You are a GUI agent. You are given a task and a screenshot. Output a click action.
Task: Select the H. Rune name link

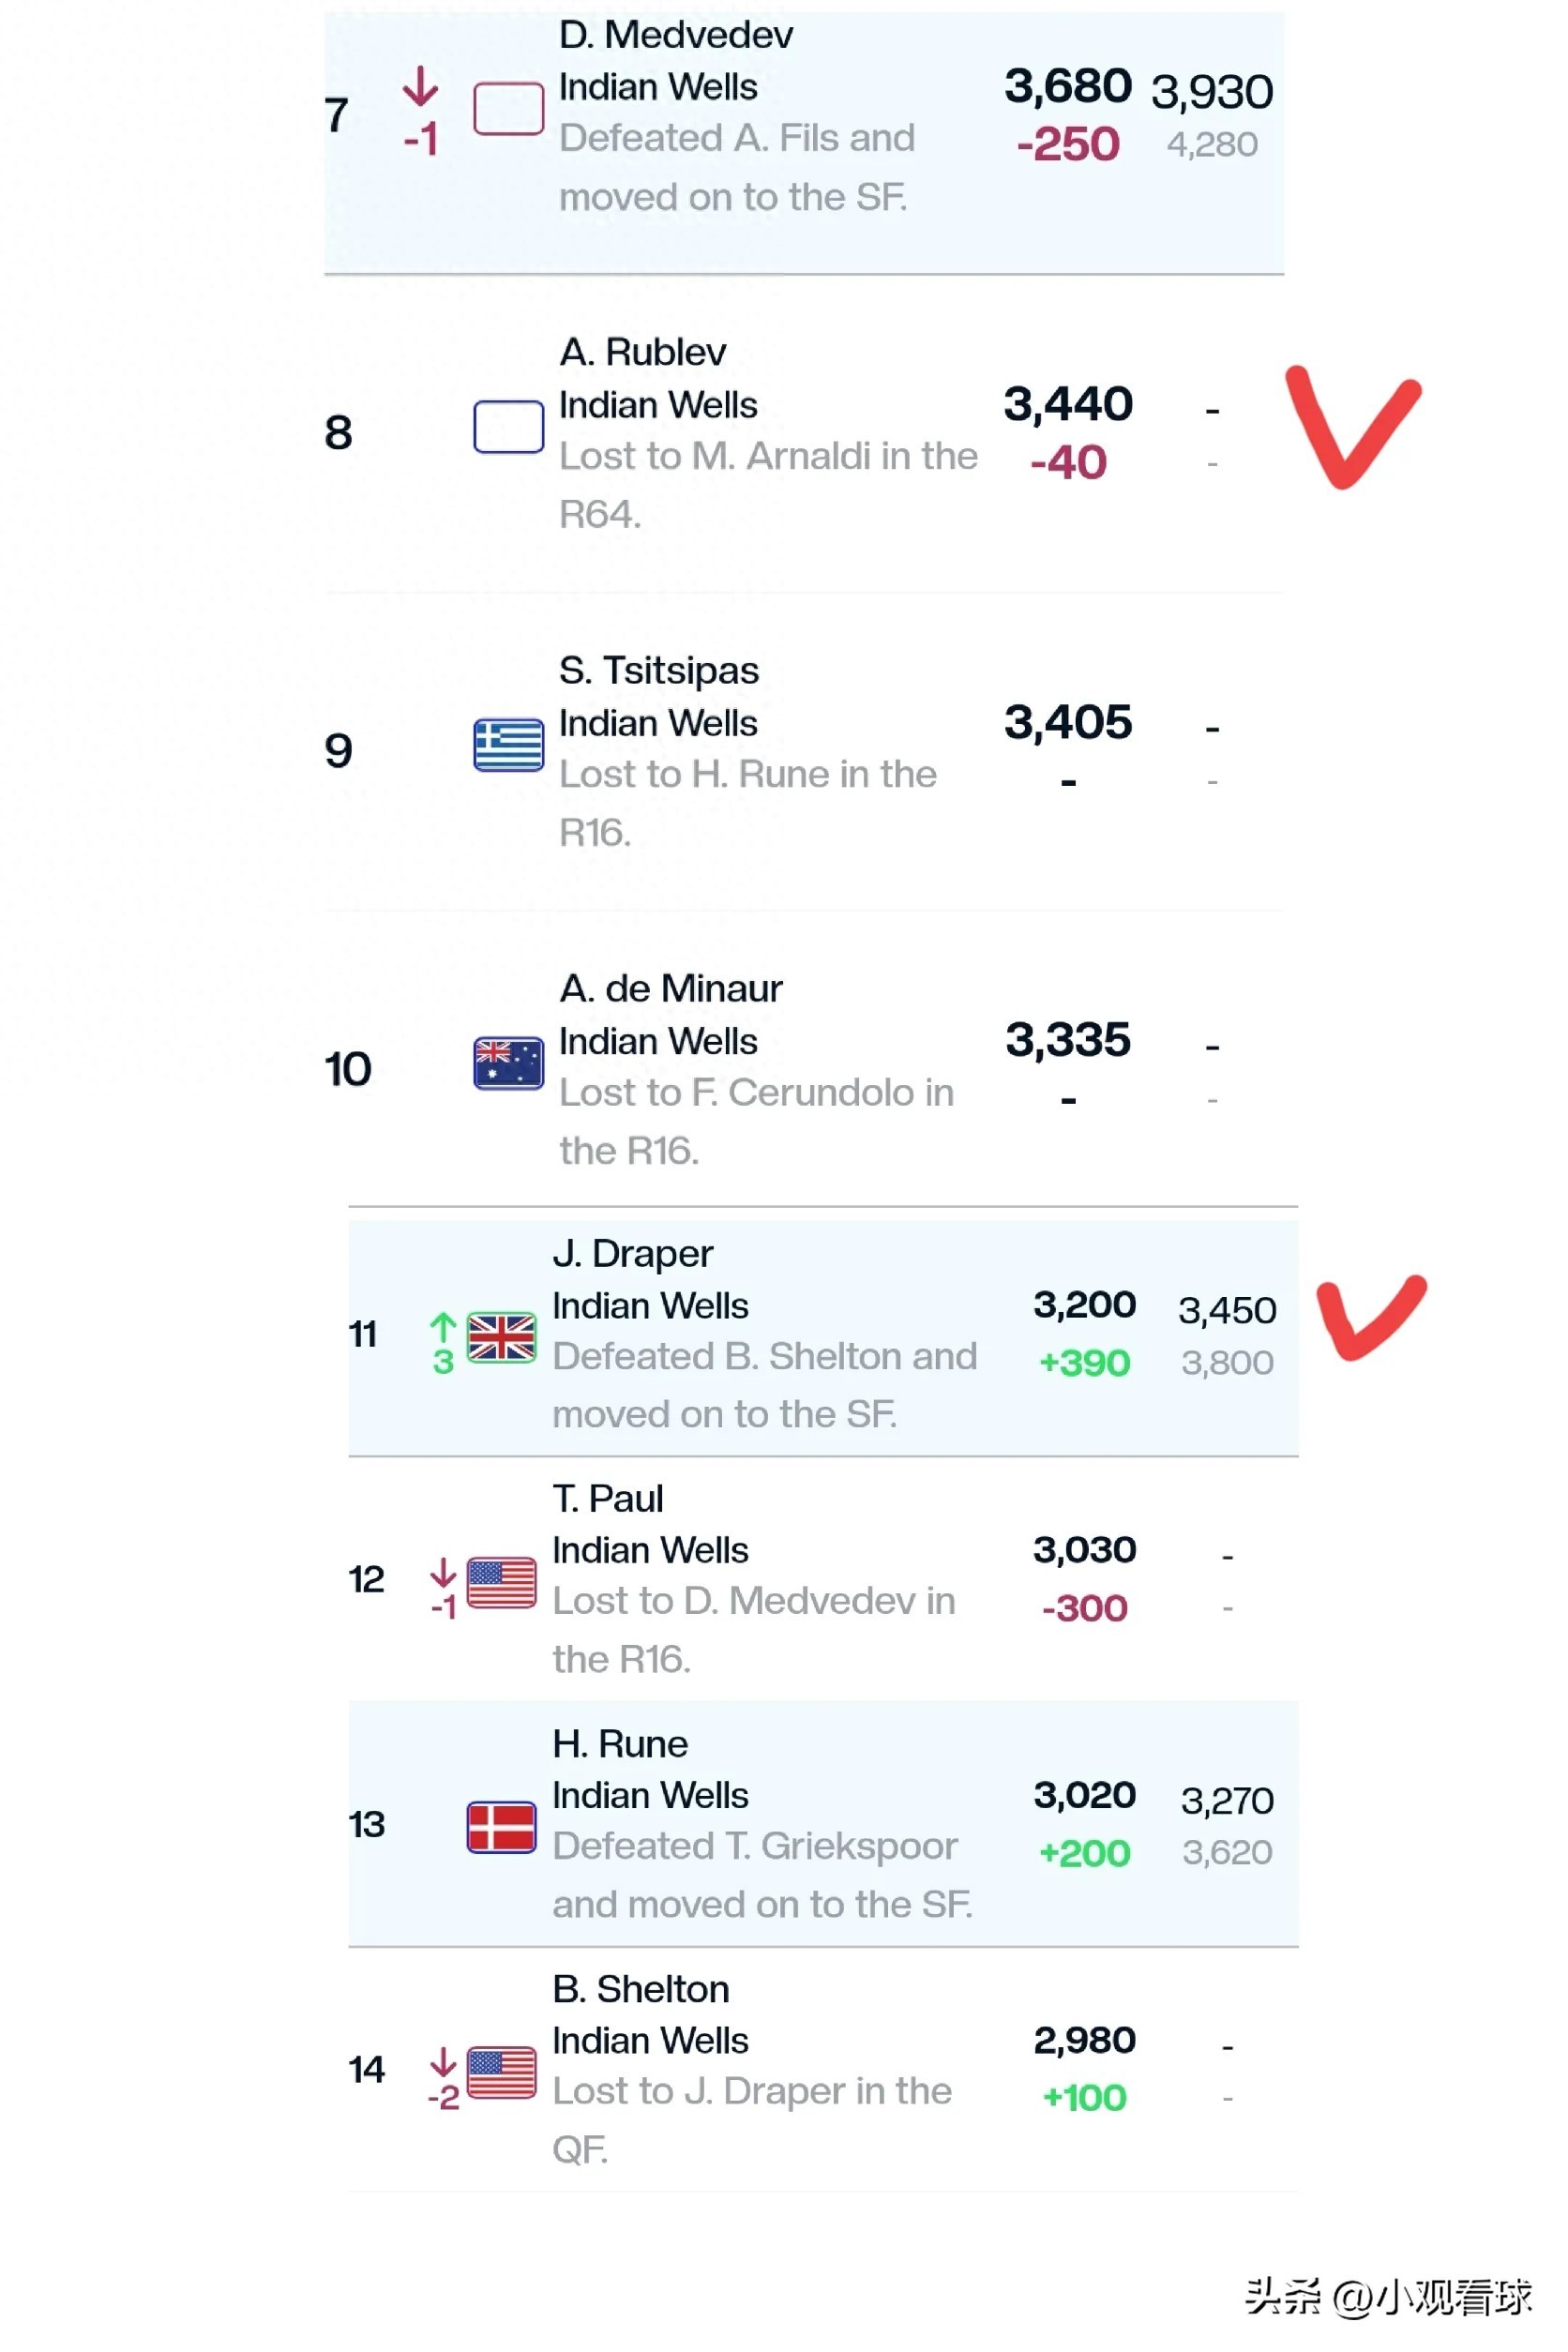click(x=620, y=1744)
